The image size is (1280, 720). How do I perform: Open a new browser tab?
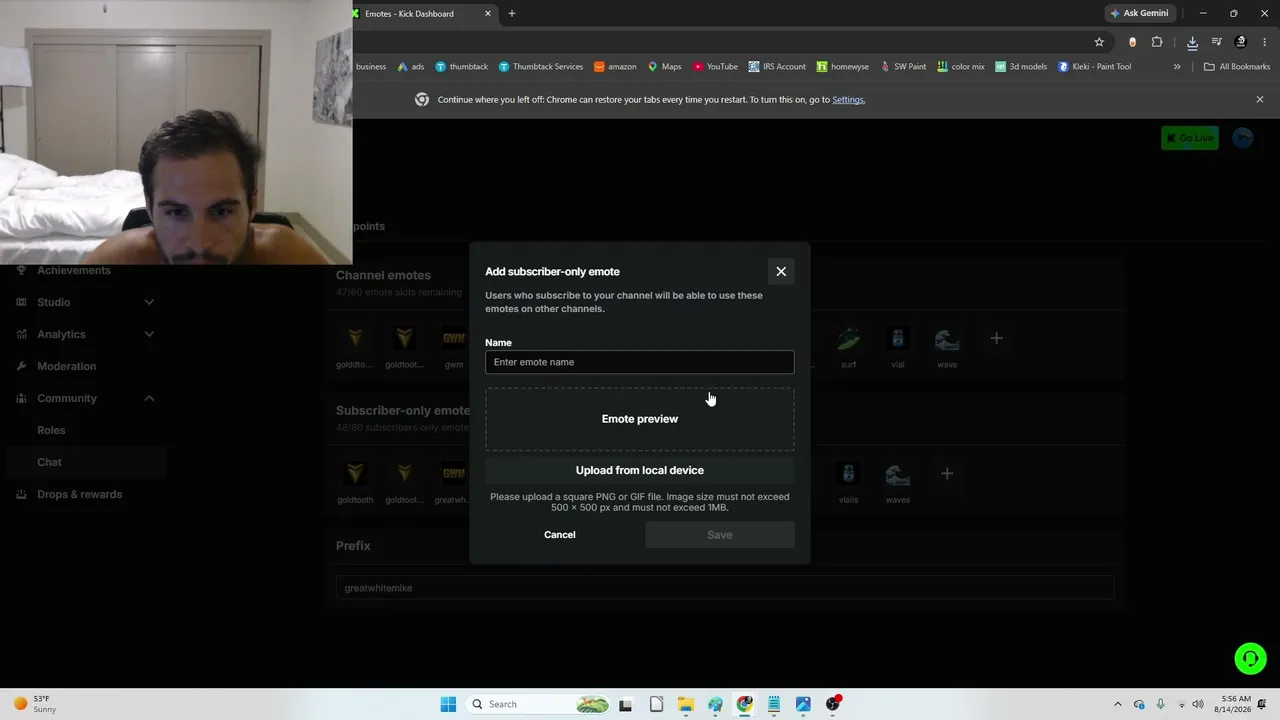[512, 14]
